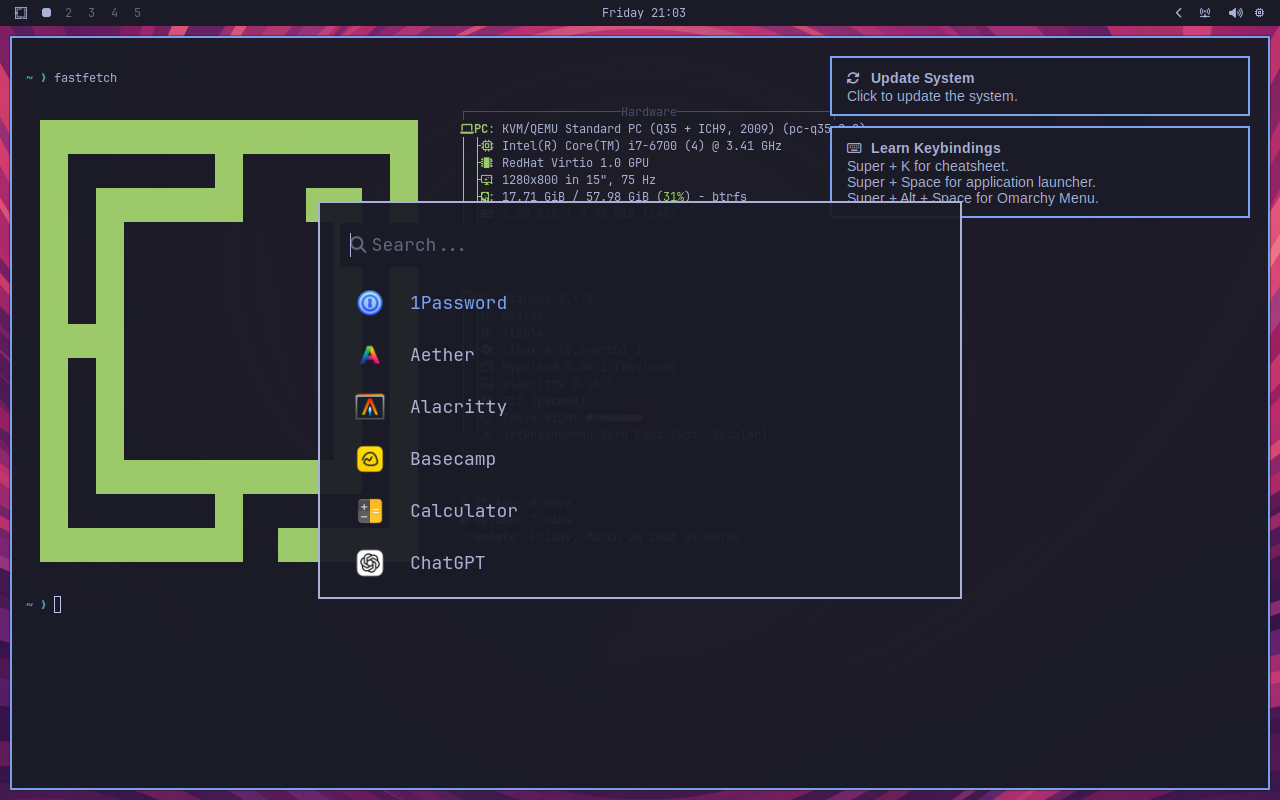Screen dimensions: 1280x800
Task: Open Alacritty terminal from the launcher
Action: click(458, 407)
